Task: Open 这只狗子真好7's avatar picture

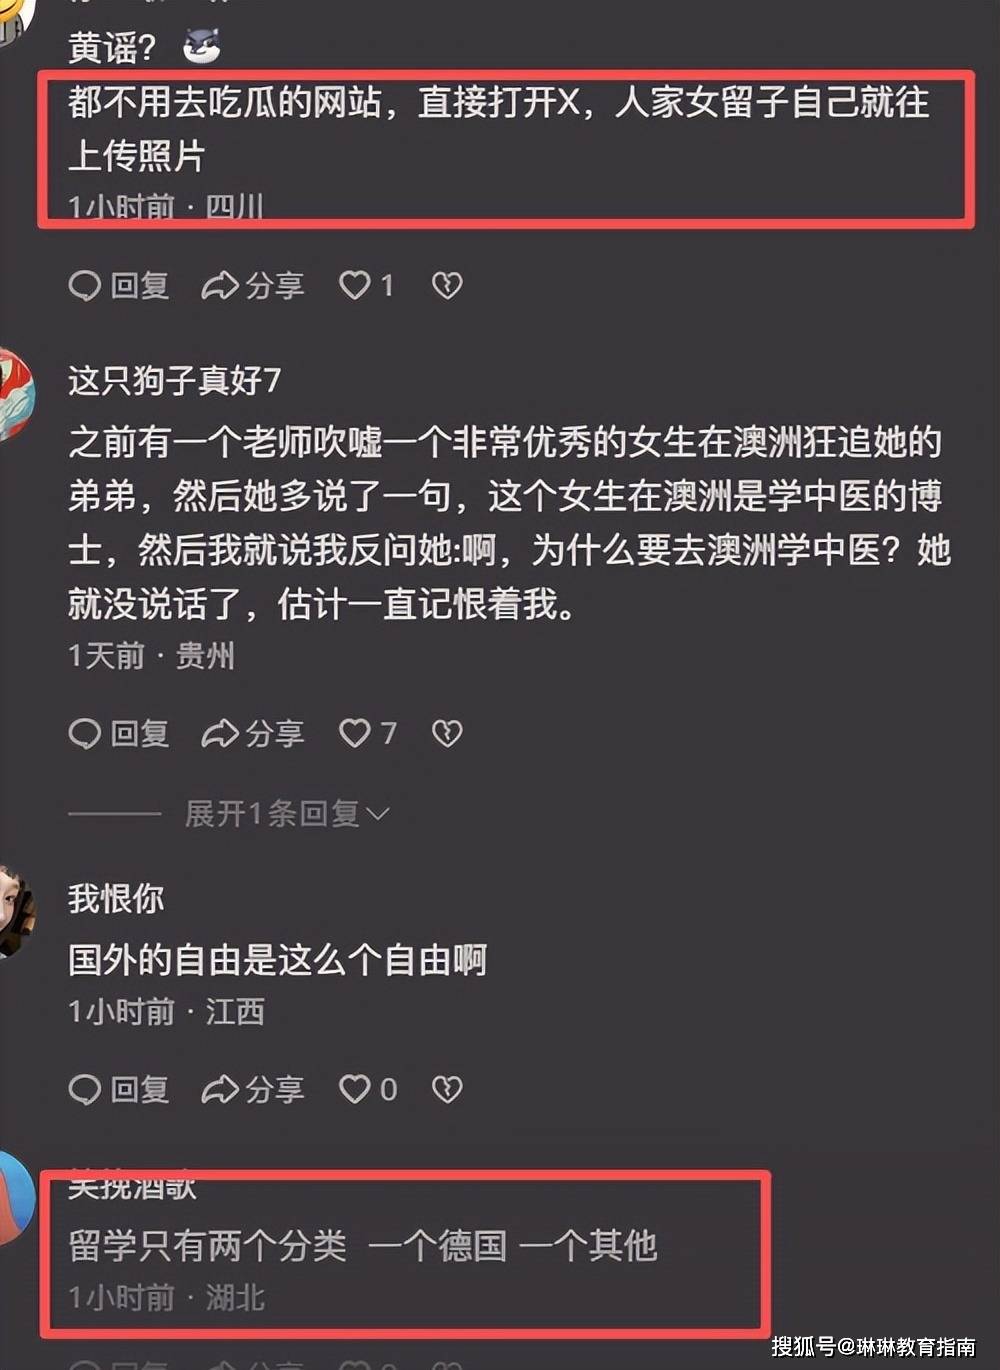Action: tap(16, 394)
